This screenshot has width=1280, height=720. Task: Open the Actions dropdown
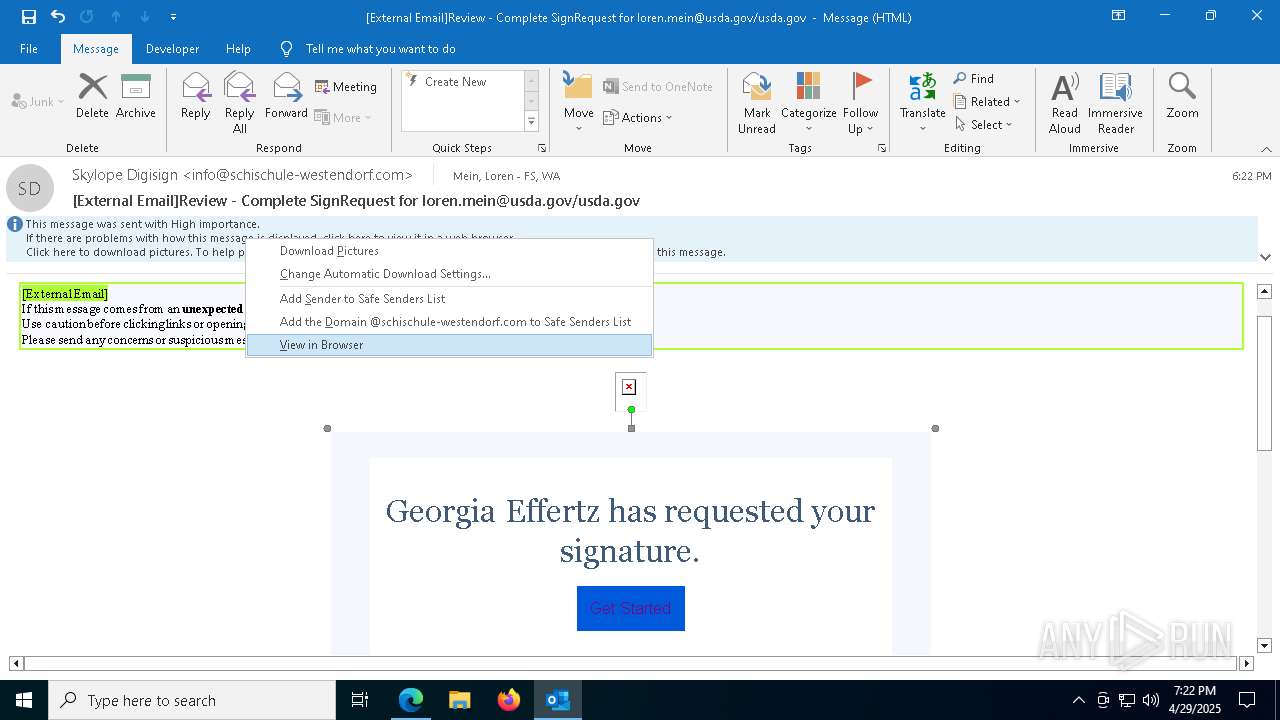(638, 117)
